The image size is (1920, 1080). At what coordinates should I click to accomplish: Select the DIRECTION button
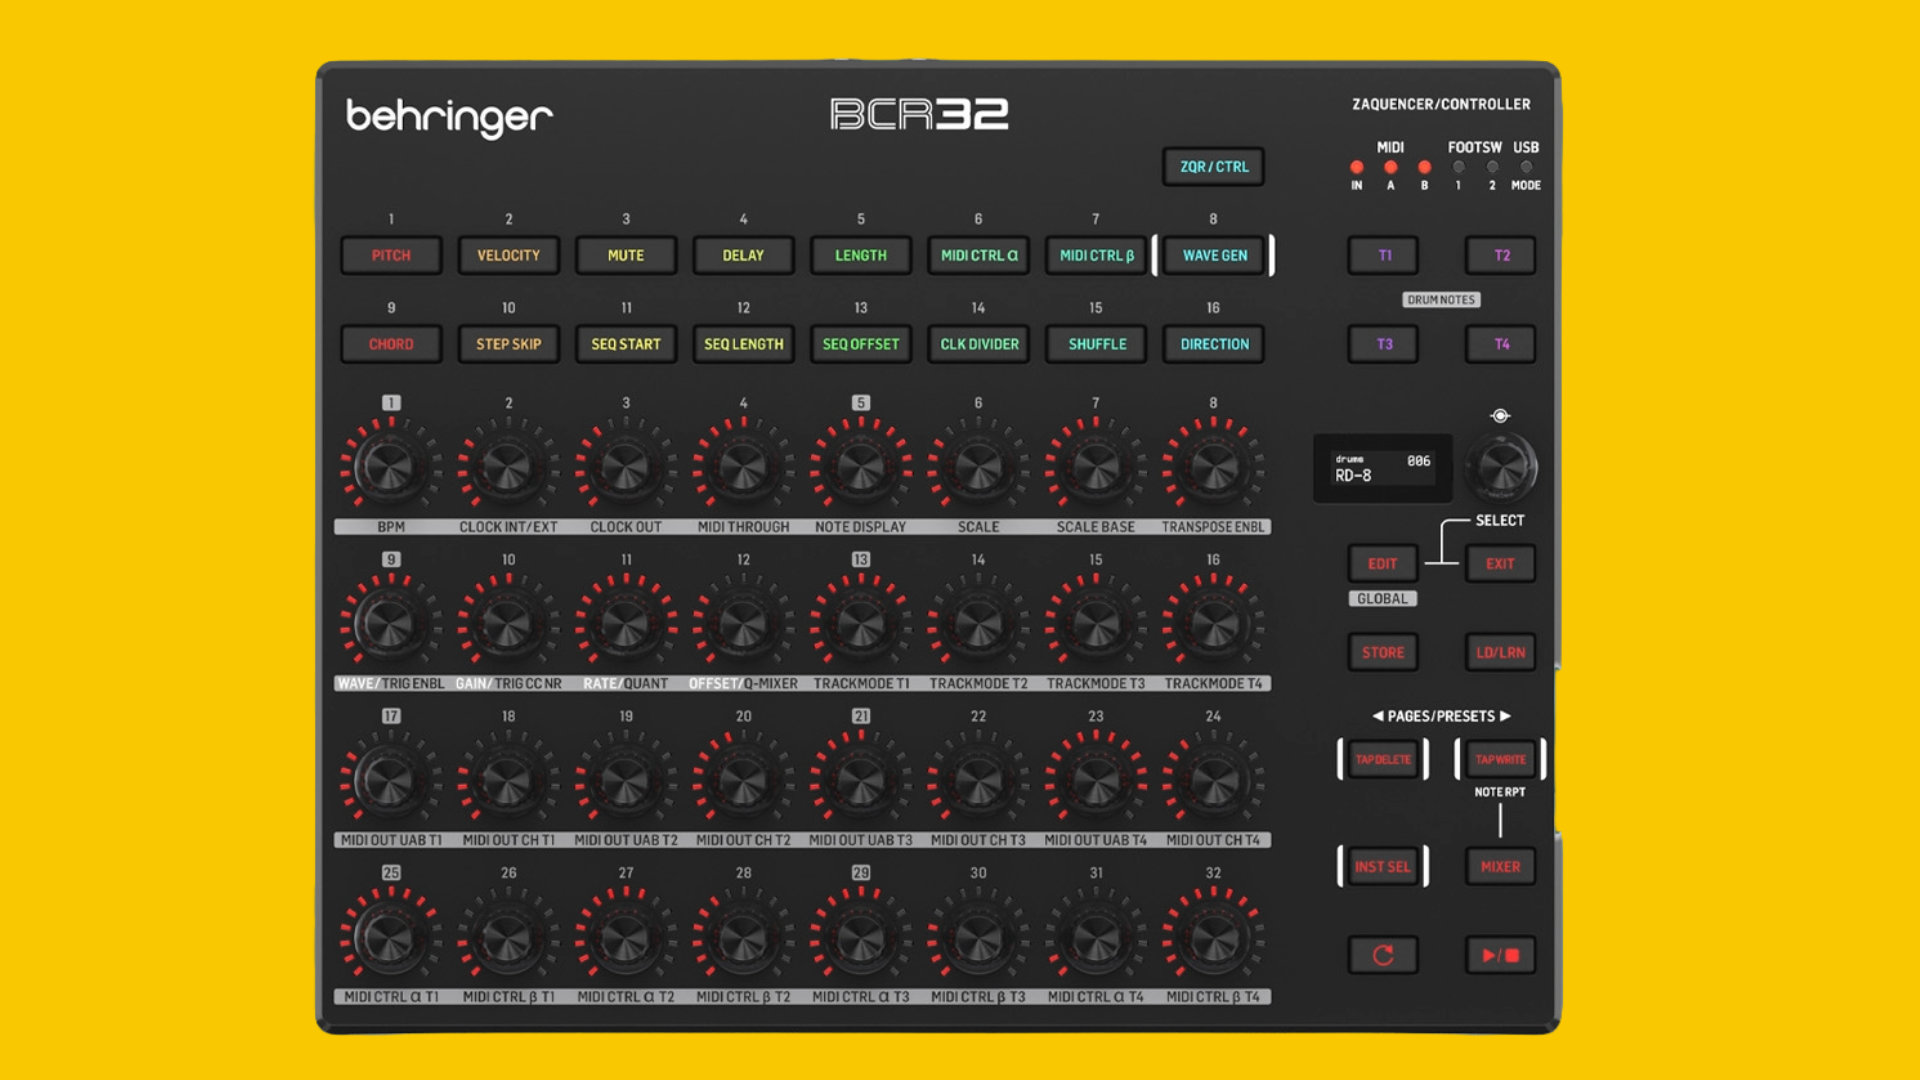[1214, 344]
